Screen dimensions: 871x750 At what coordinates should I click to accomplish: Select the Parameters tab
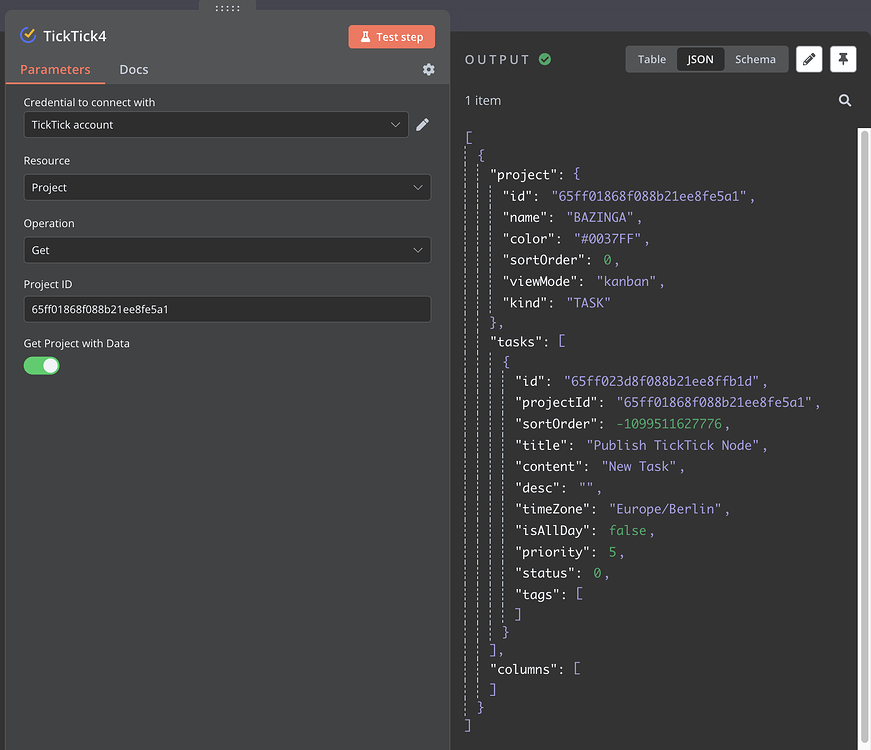click(55, 70)
